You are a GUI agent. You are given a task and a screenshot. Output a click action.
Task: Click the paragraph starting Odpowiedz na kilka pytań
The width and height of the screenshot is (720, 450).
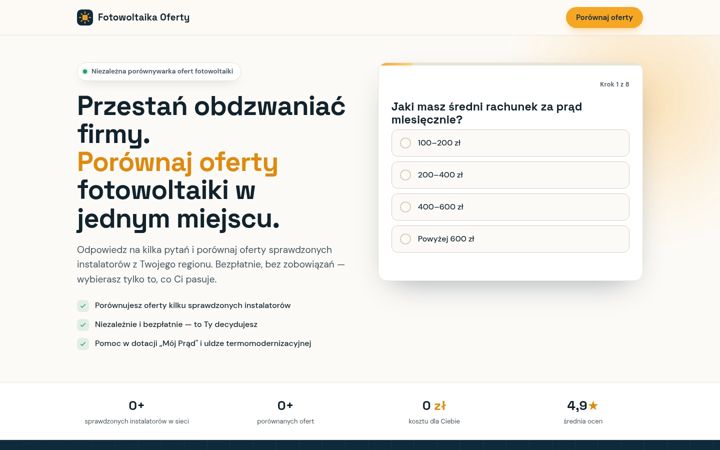[x=211, y=264]
